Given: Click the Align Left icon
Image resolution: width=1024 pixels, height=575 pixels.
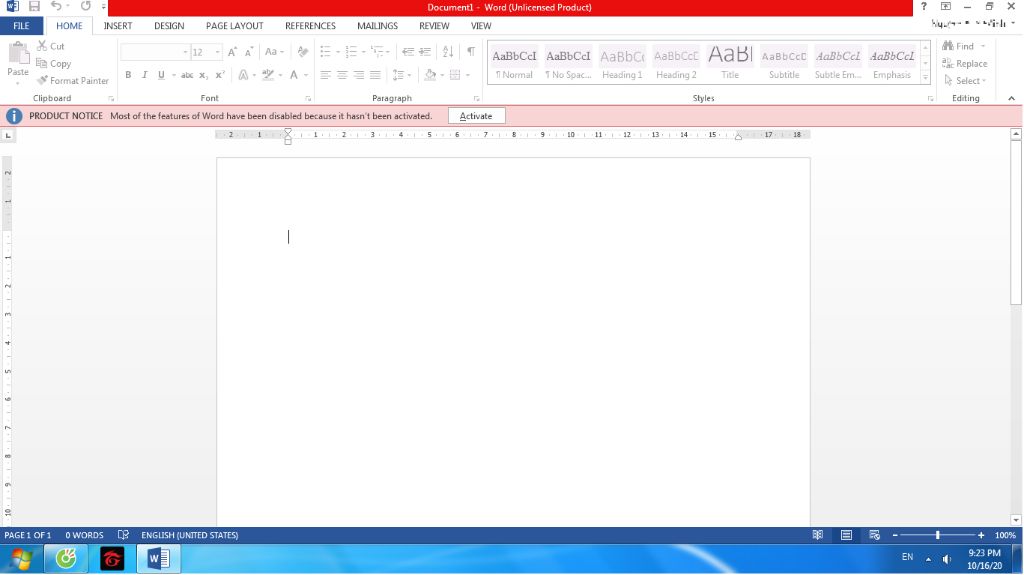Looking at the screenshot, I should [x=325, y=75].
